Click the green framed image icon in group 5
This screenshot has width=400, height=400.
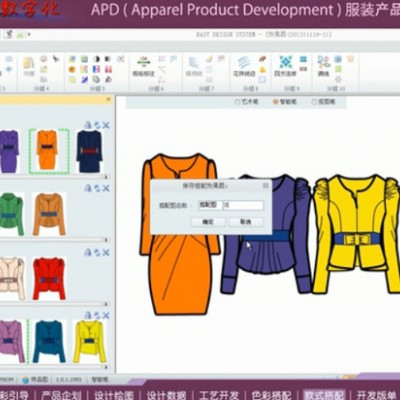84,59
